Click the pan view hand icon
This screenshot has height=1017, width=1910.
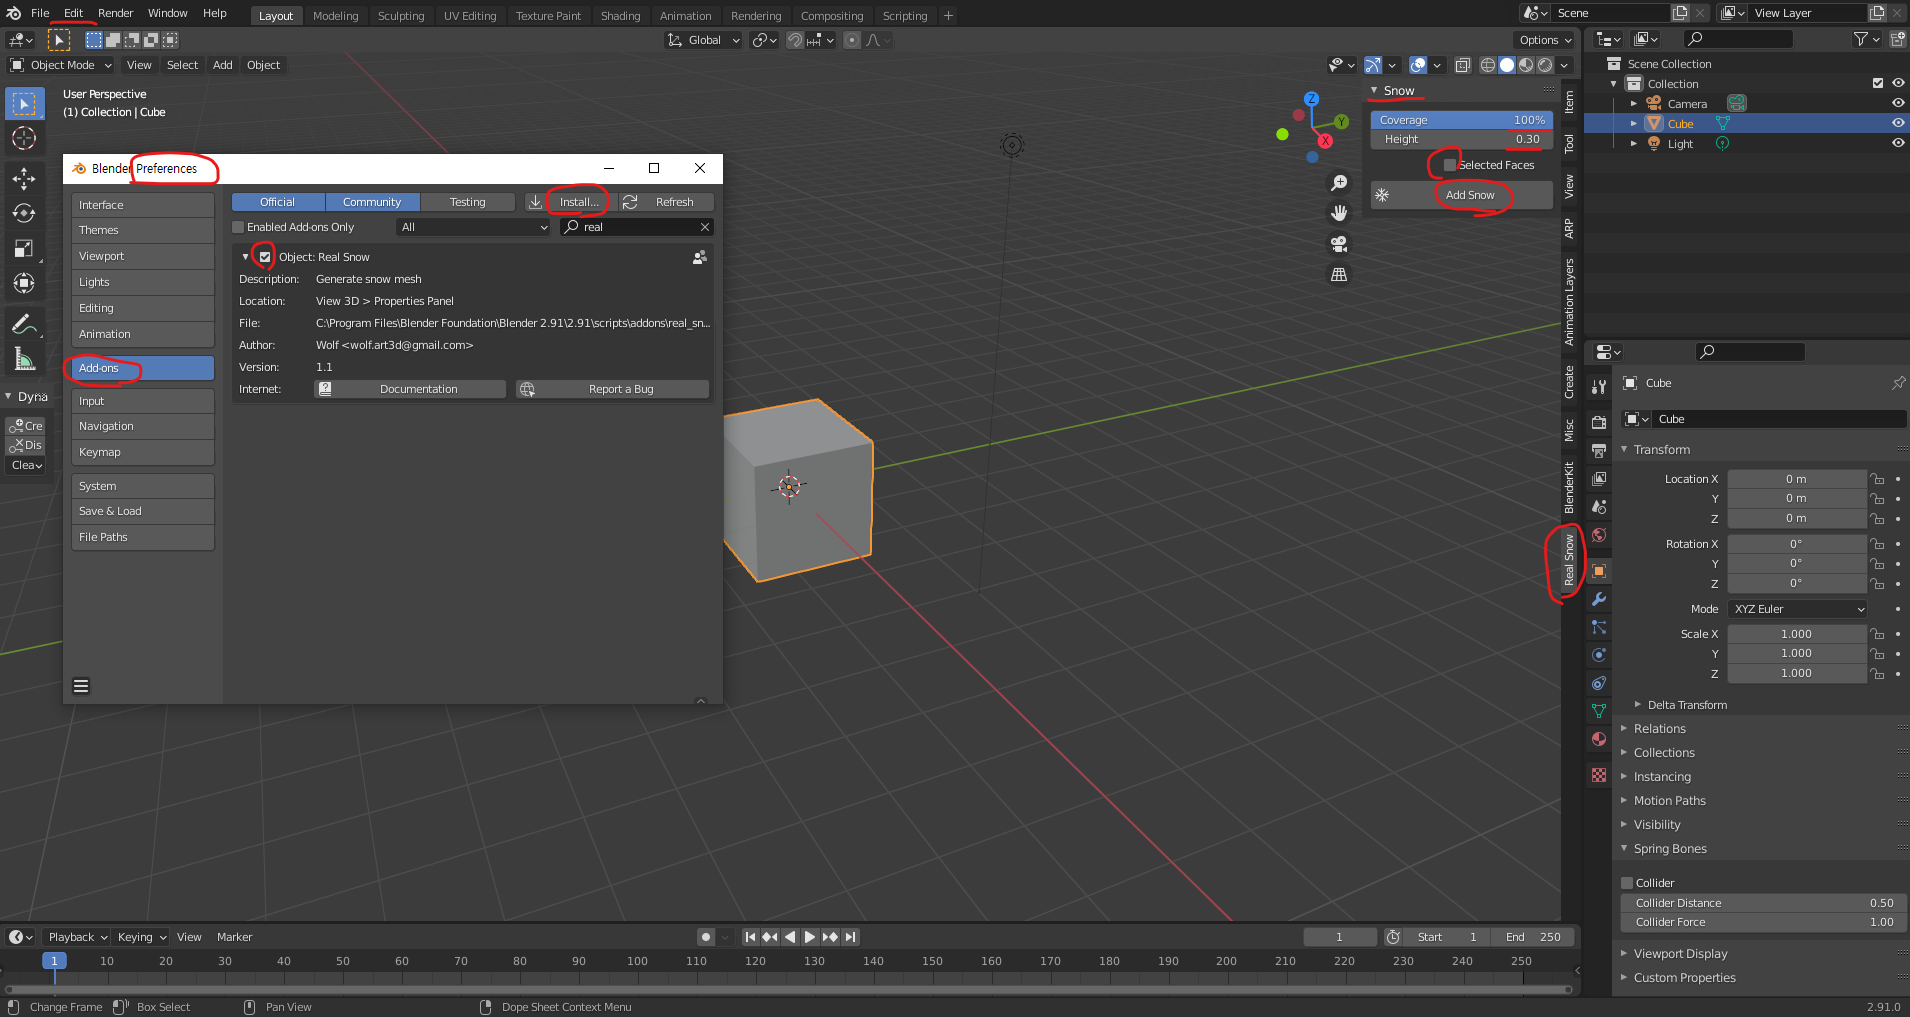click(x=1339, y=213)
